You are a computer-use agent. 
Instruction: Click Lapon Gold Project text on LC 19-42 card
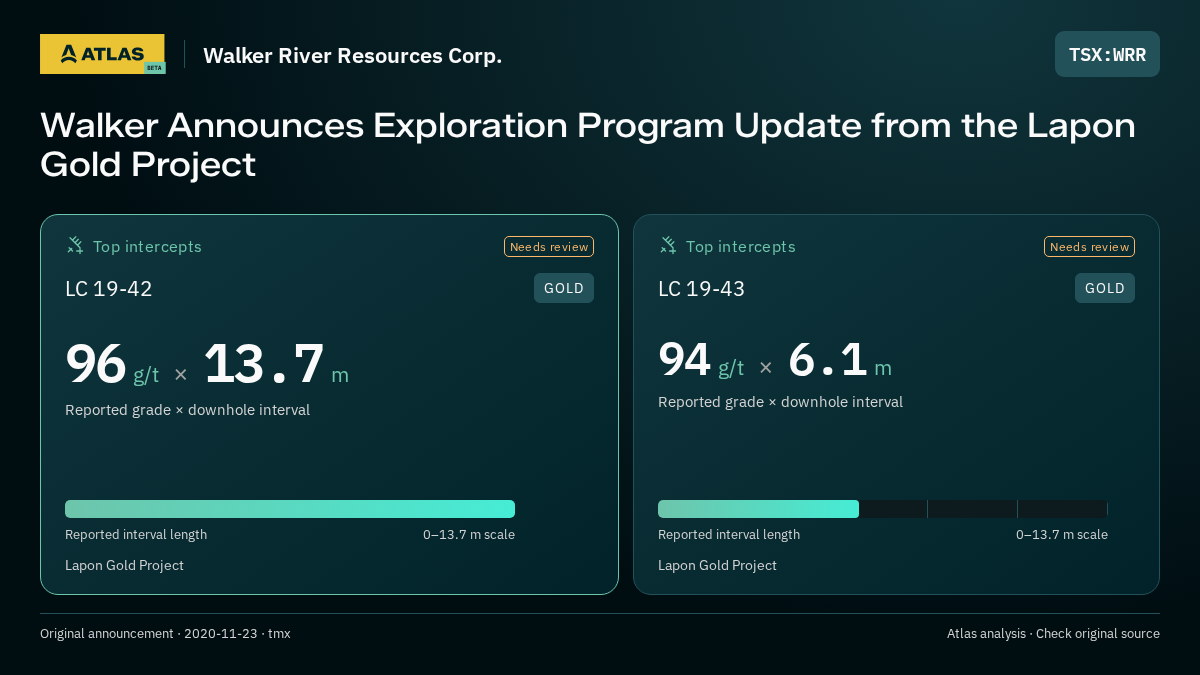click(124, 566)
